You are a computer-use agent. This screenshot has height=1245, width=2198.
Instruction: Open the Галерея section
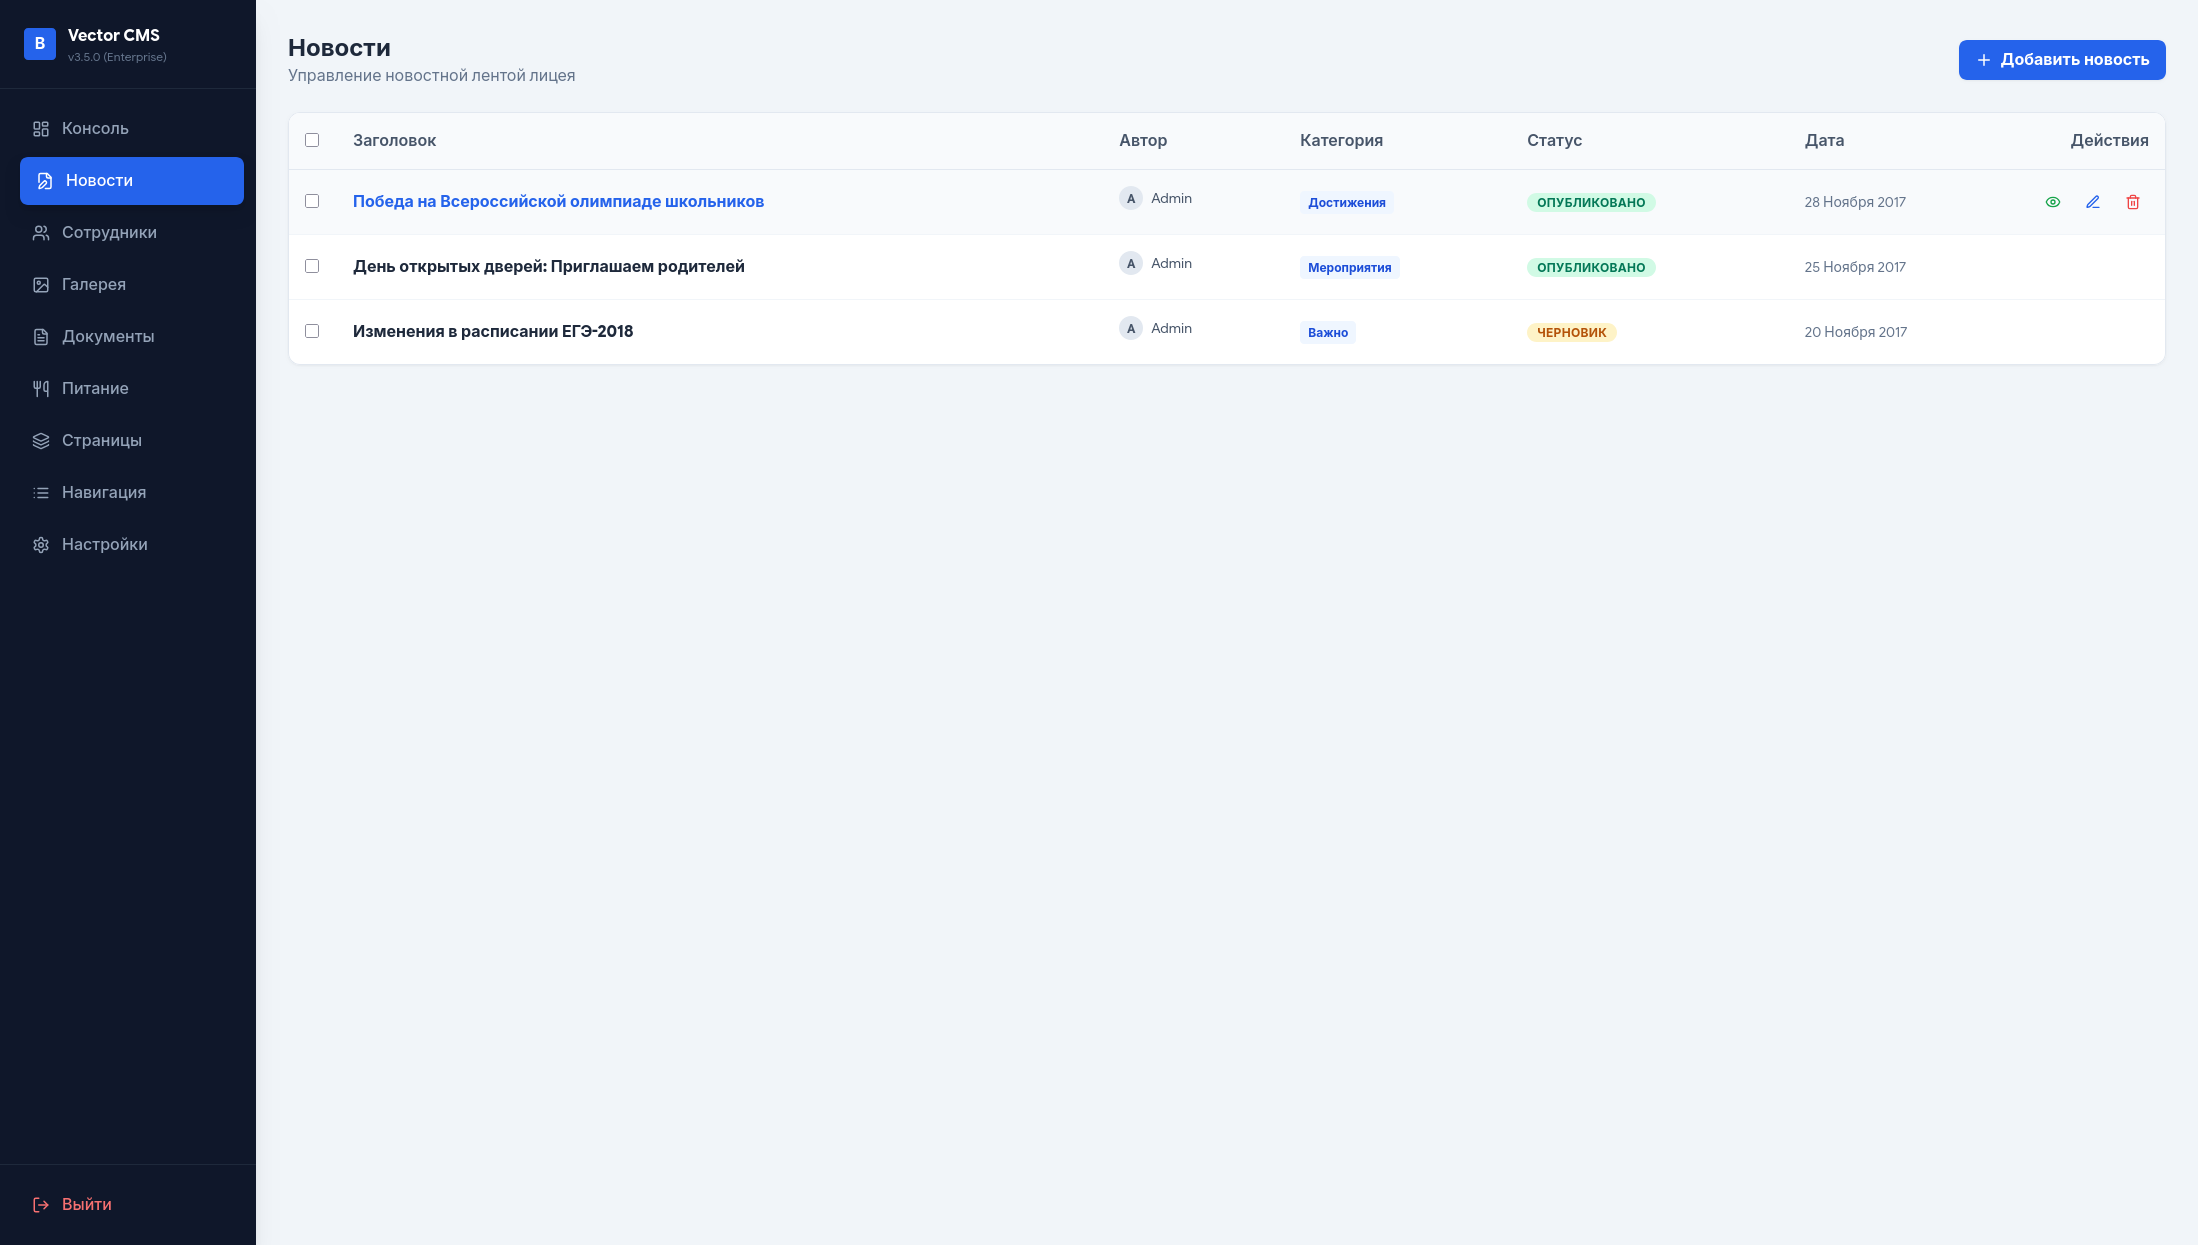pyautogui.click(x=94, y=285)
